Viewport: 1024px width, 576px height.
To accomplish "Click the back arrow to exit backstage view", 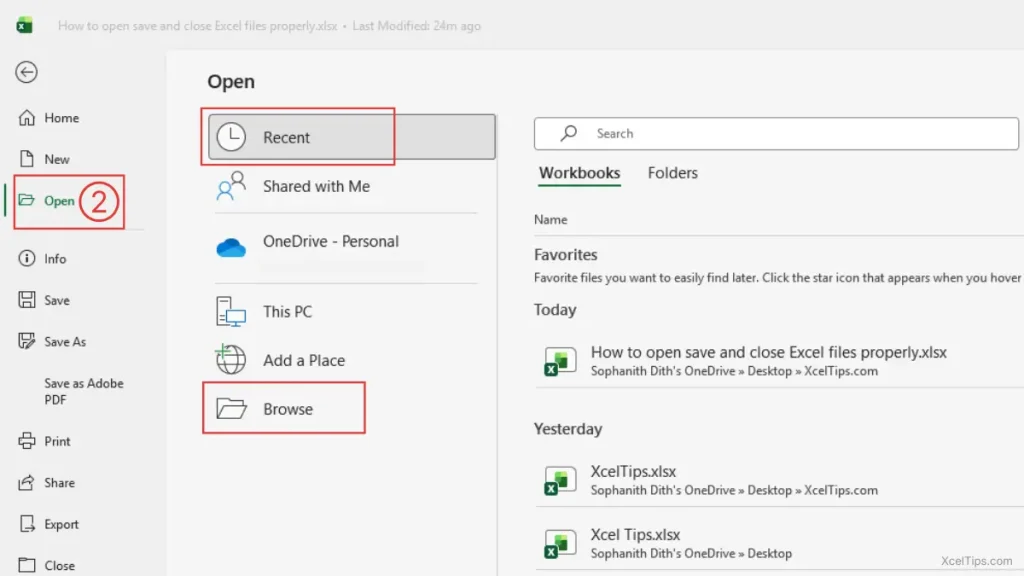I will [24, 72].
